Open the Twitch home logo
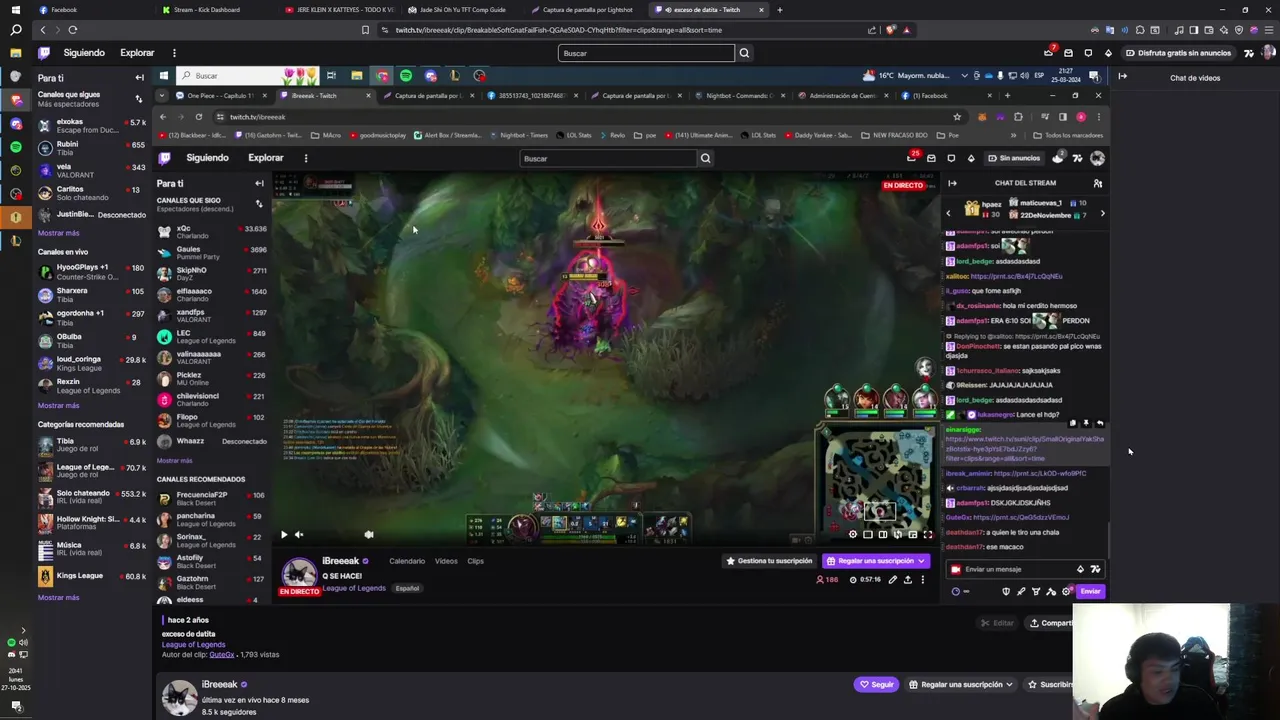Image resolution: width=1280 pixels, height=720 pixels. pos(44,53)
